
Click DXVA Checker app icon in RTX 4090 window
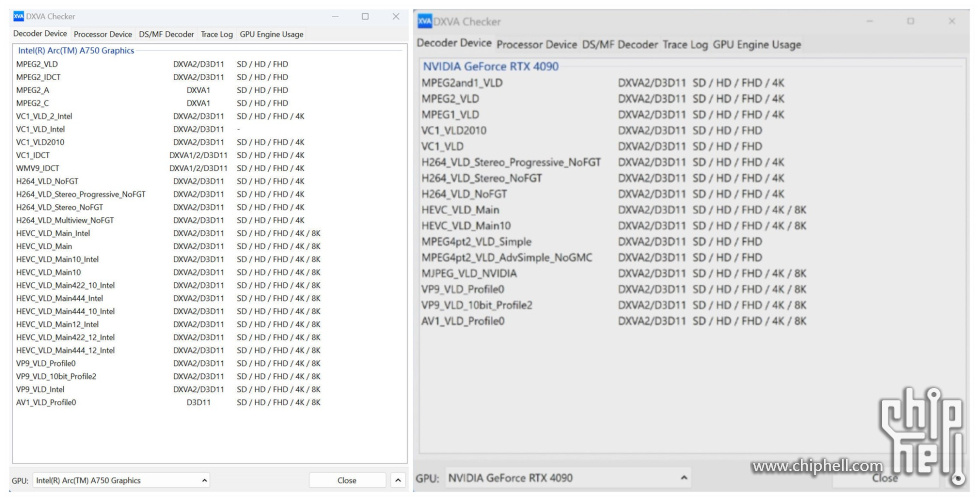425,21
